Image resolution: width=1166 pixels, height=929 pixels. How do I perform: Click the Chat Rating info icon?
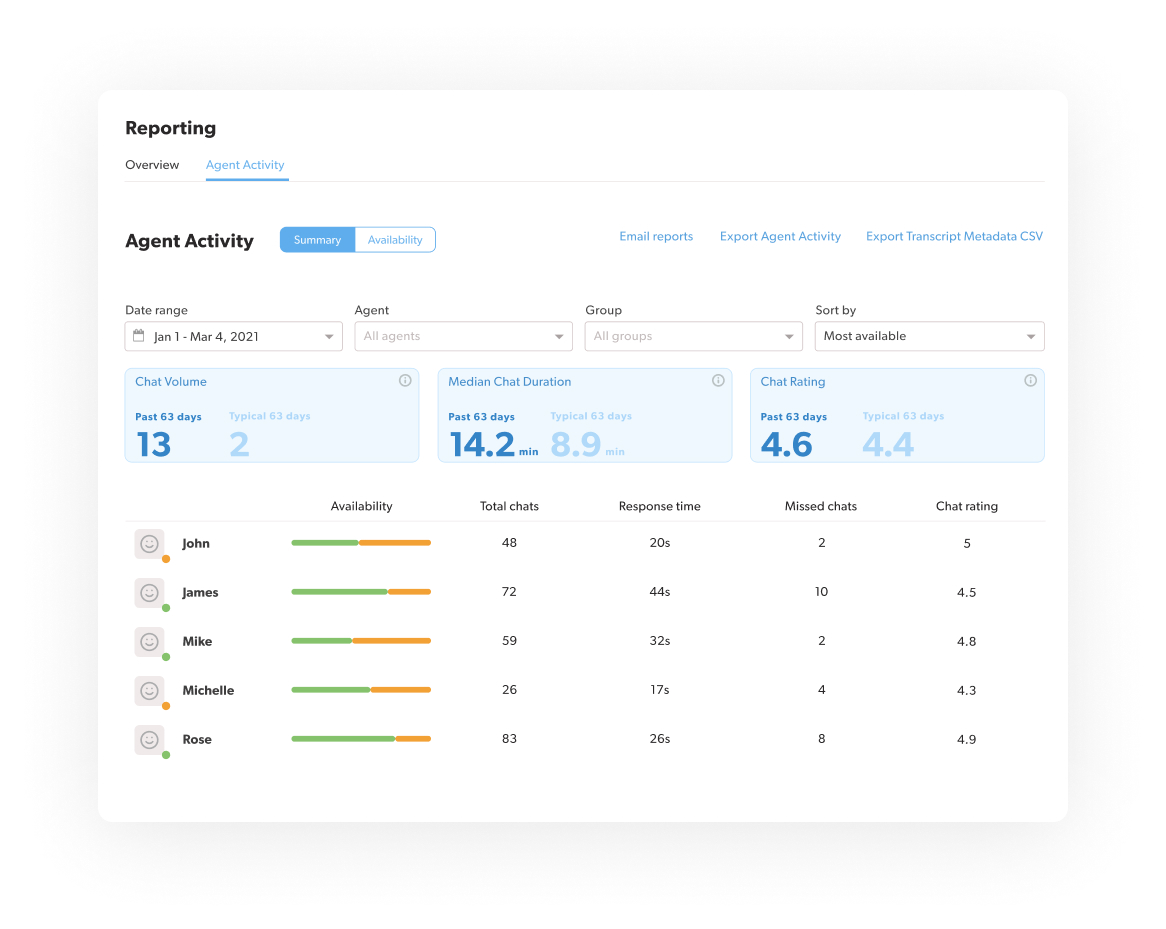(x=1030, y=381)
